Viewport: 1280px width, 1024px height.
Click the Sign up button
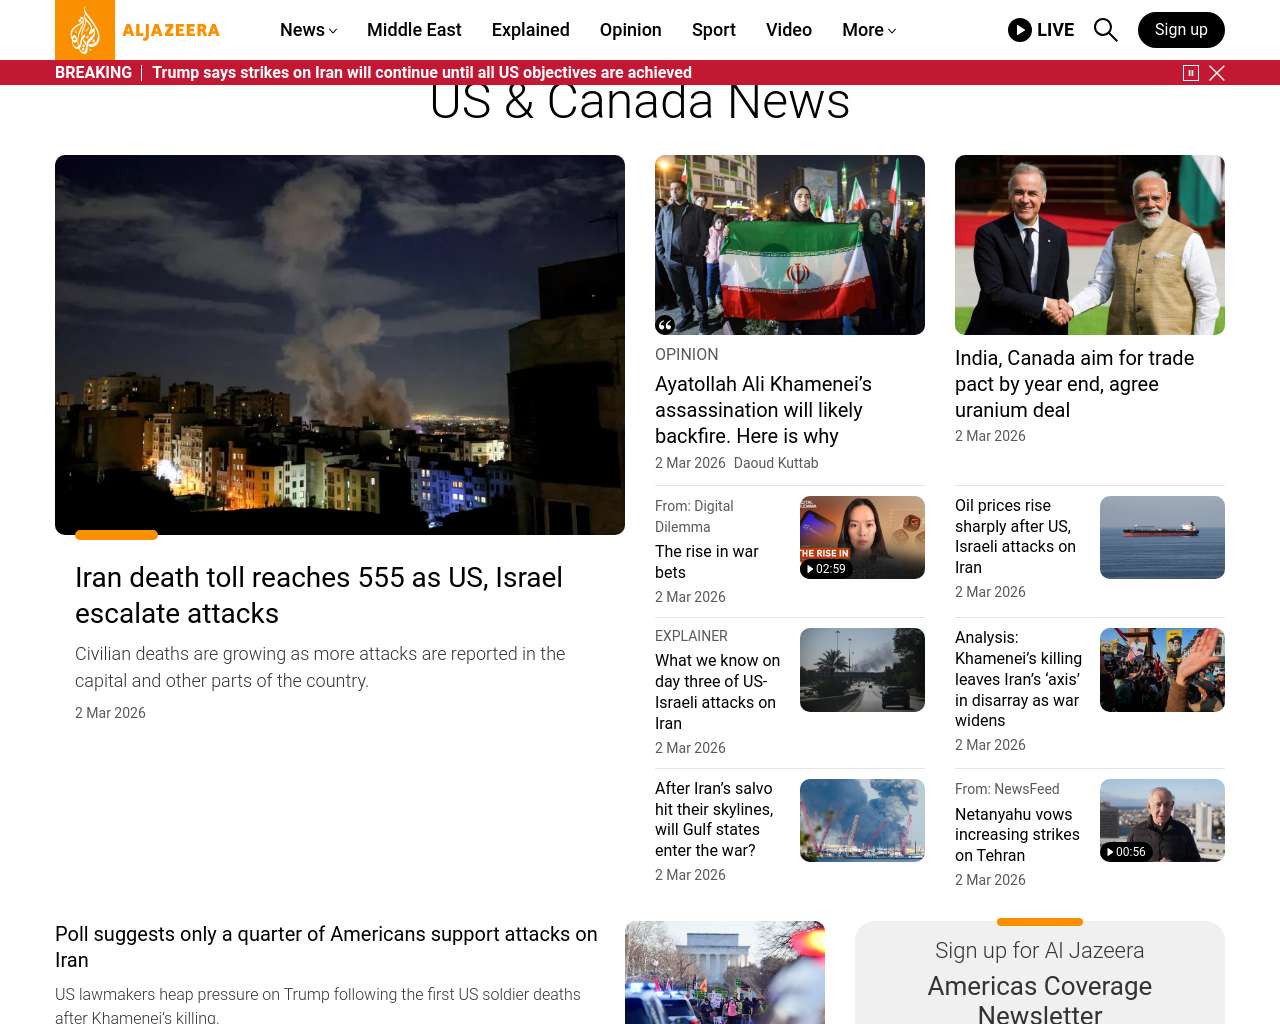pos(1180,30)
